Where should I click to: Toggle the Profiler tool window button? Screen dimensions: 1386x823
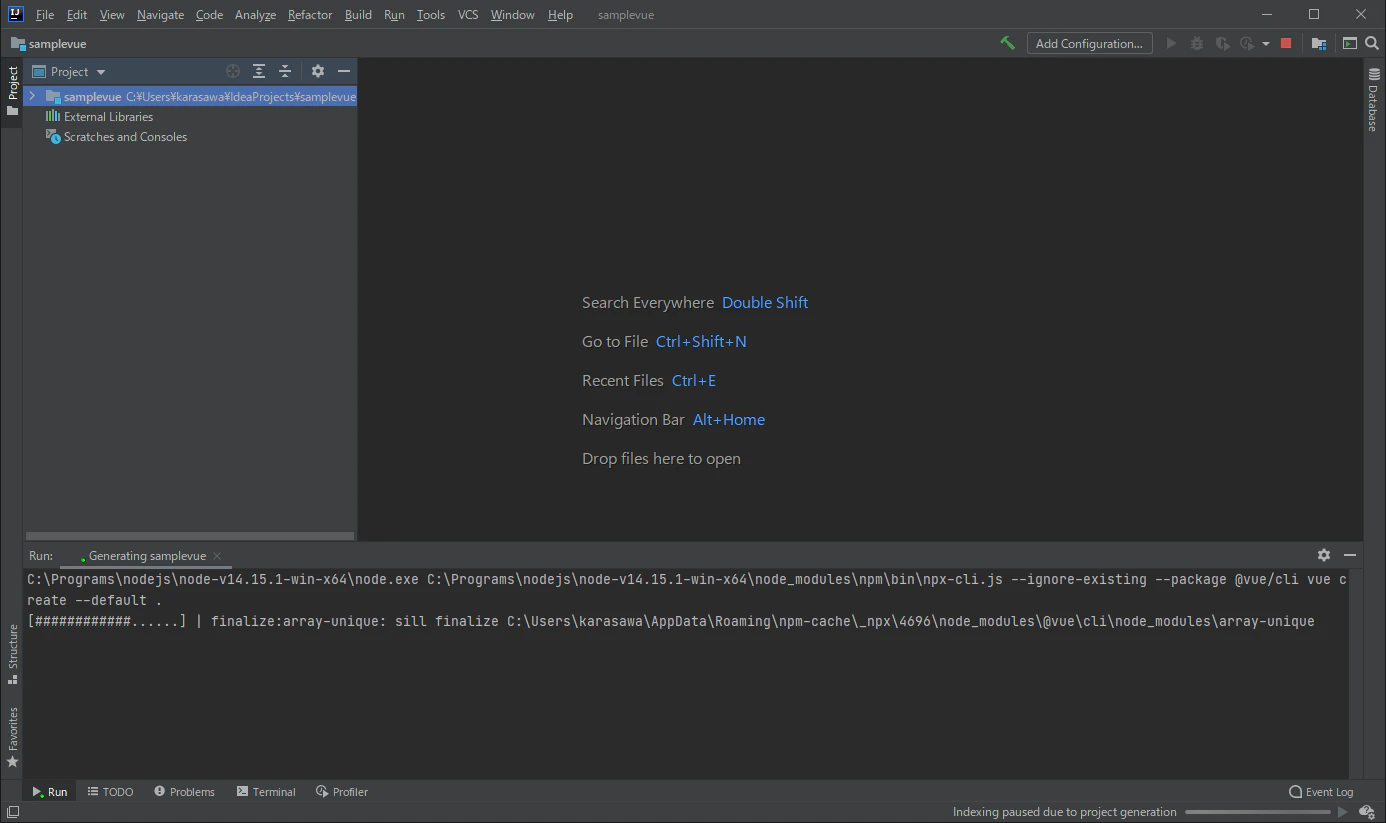[342, 791]
